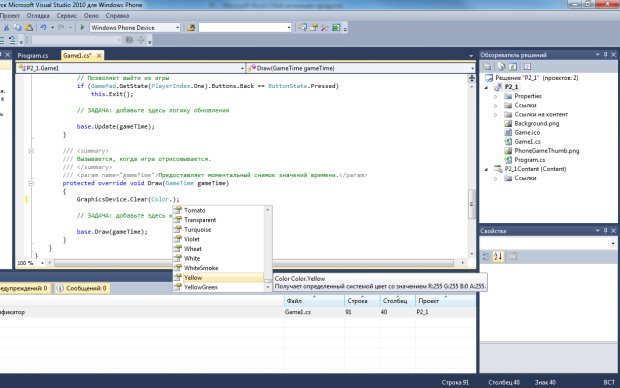
Task: Open the Draw(GameTime gameTime) member dropdown
Action: coord(472,68)
